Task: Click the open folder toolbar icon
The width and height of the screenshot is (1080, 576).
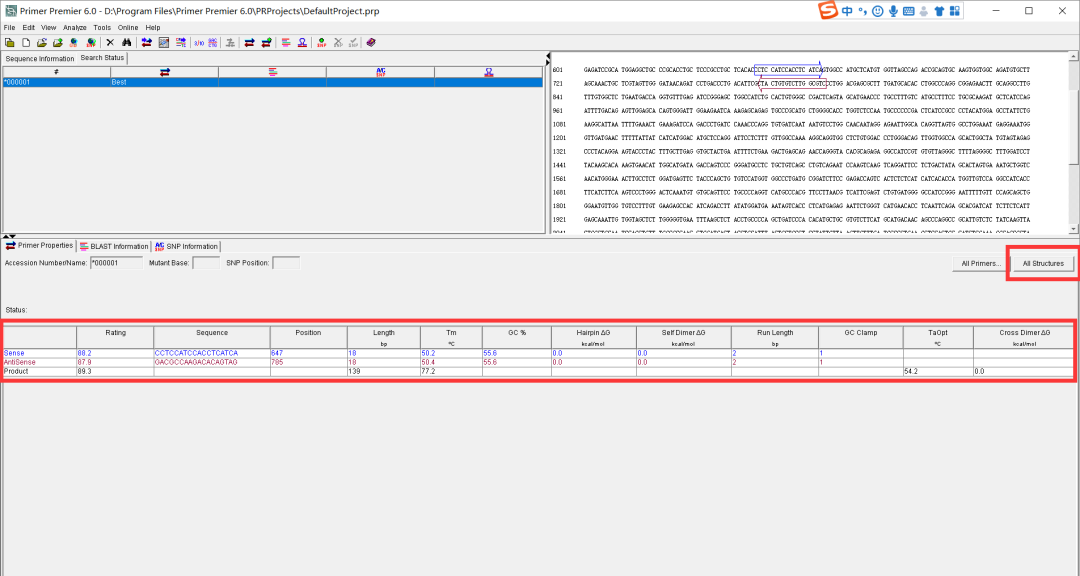Action: 42,43
